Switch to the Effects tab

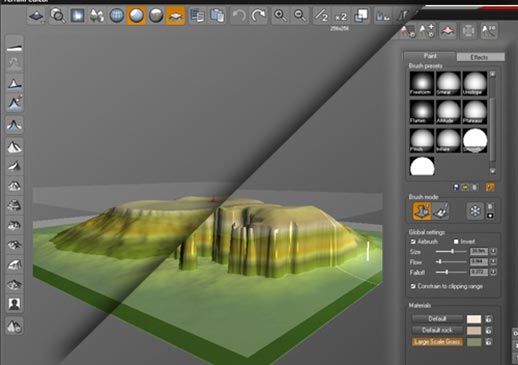(480, 57)
